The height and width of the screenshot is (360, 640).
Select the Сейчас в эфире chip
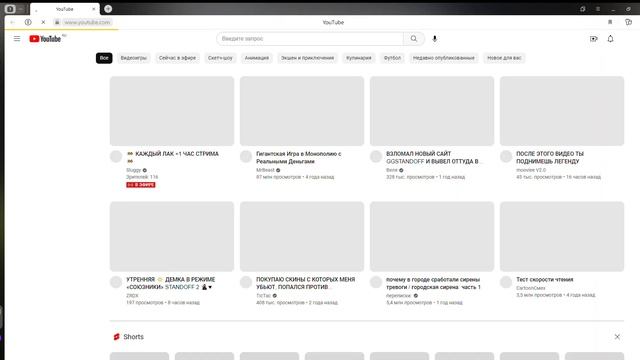pyautogui.click(x=177, y=58)
